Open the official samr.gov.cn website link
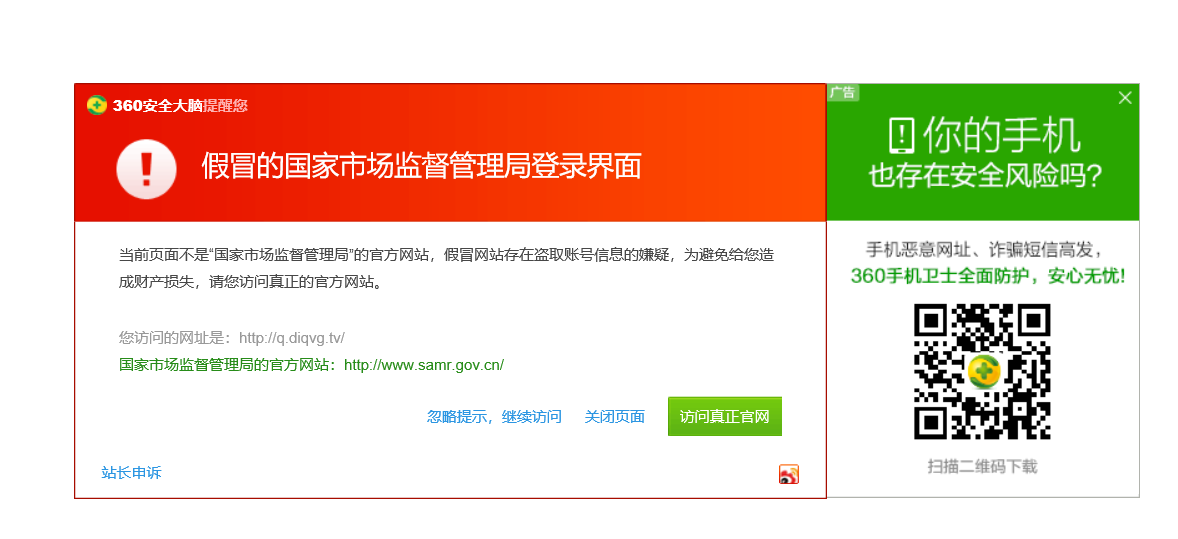The height and width of the screenshot is (539, 1178). (424, 365)
